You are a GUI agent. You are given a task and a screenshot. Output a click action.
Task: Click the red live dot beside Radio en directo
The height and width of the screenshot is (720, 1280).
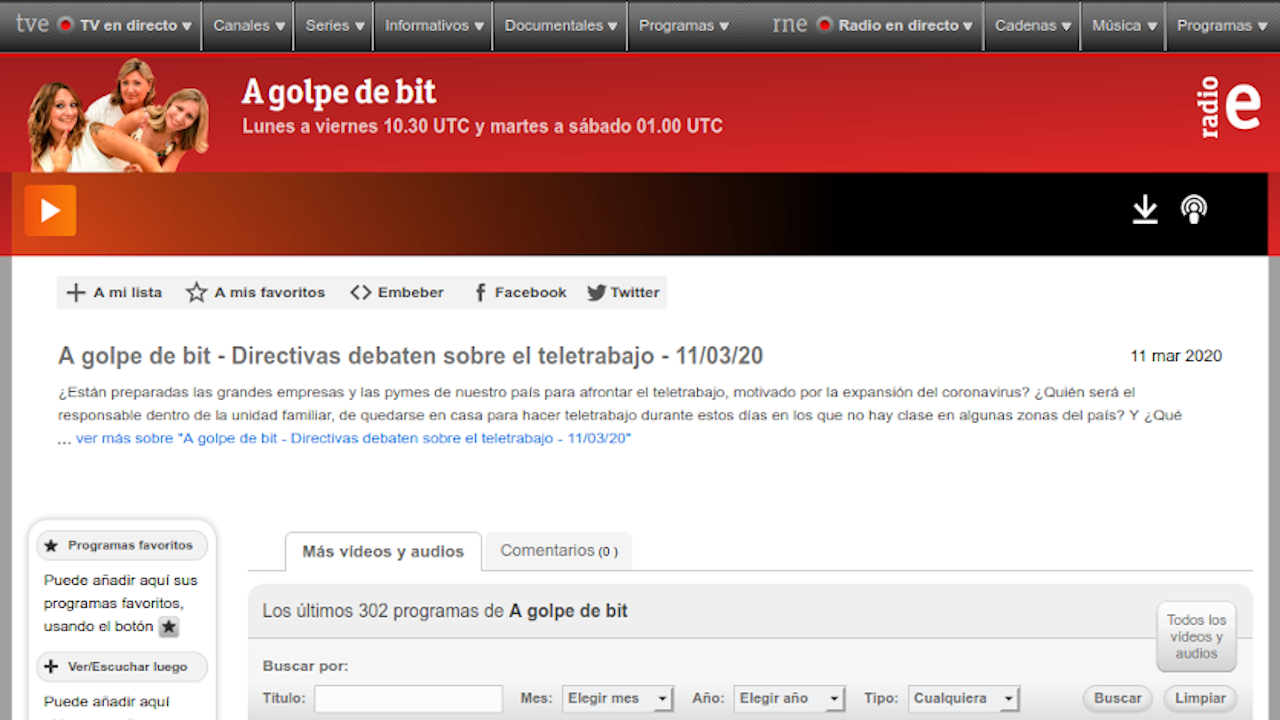(824, 25)
